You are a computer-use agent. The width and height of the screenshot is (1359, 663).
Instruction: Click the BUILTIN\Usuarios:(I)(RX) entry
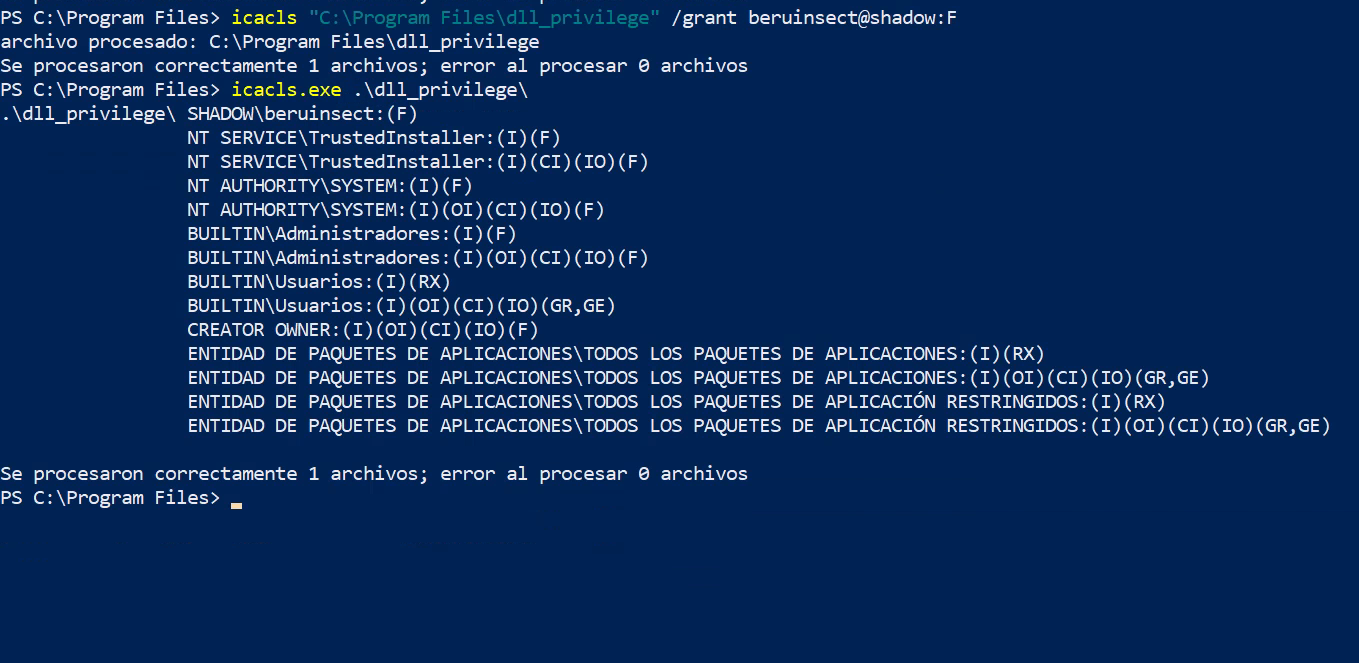pyautogui.click(x=318, y=282)
